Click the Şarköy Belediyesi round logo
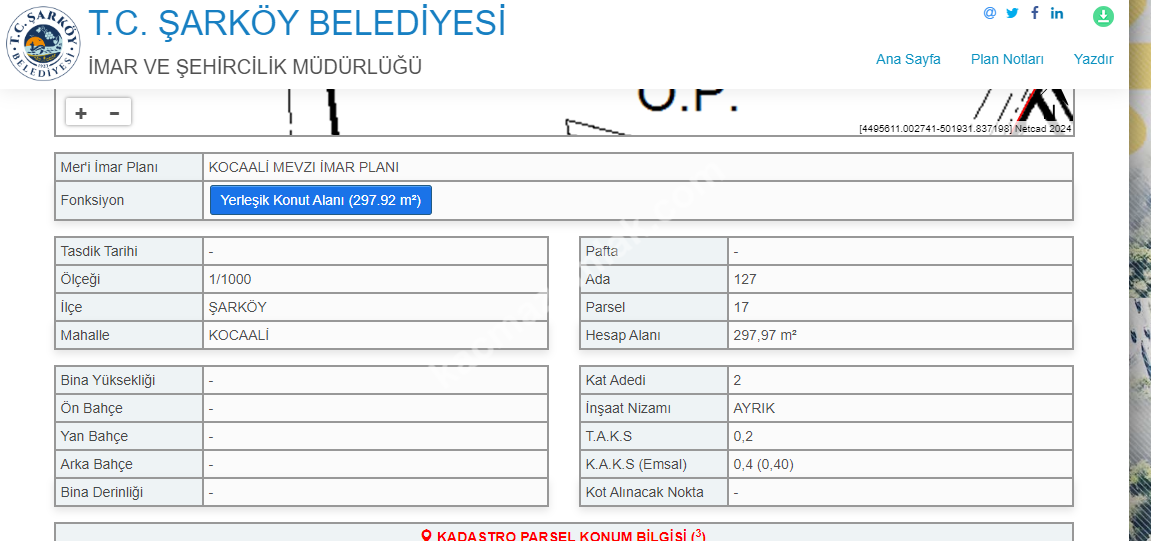The width and height of the screenshot is (1151, 541). click(x=44, y=44)
